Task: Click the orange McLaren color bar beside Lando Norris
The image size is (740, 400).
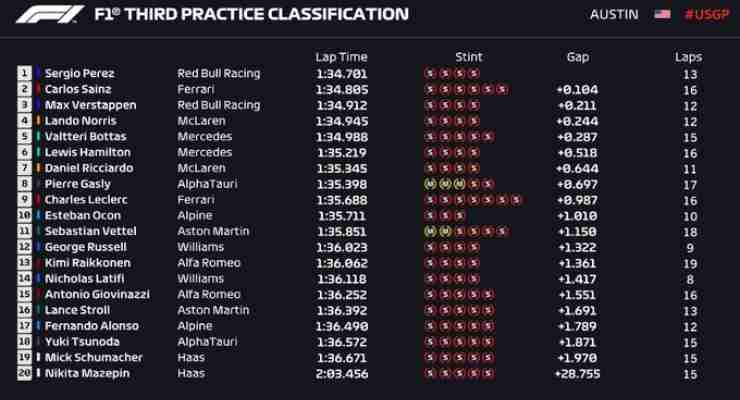Action: (x=38, y=121)
